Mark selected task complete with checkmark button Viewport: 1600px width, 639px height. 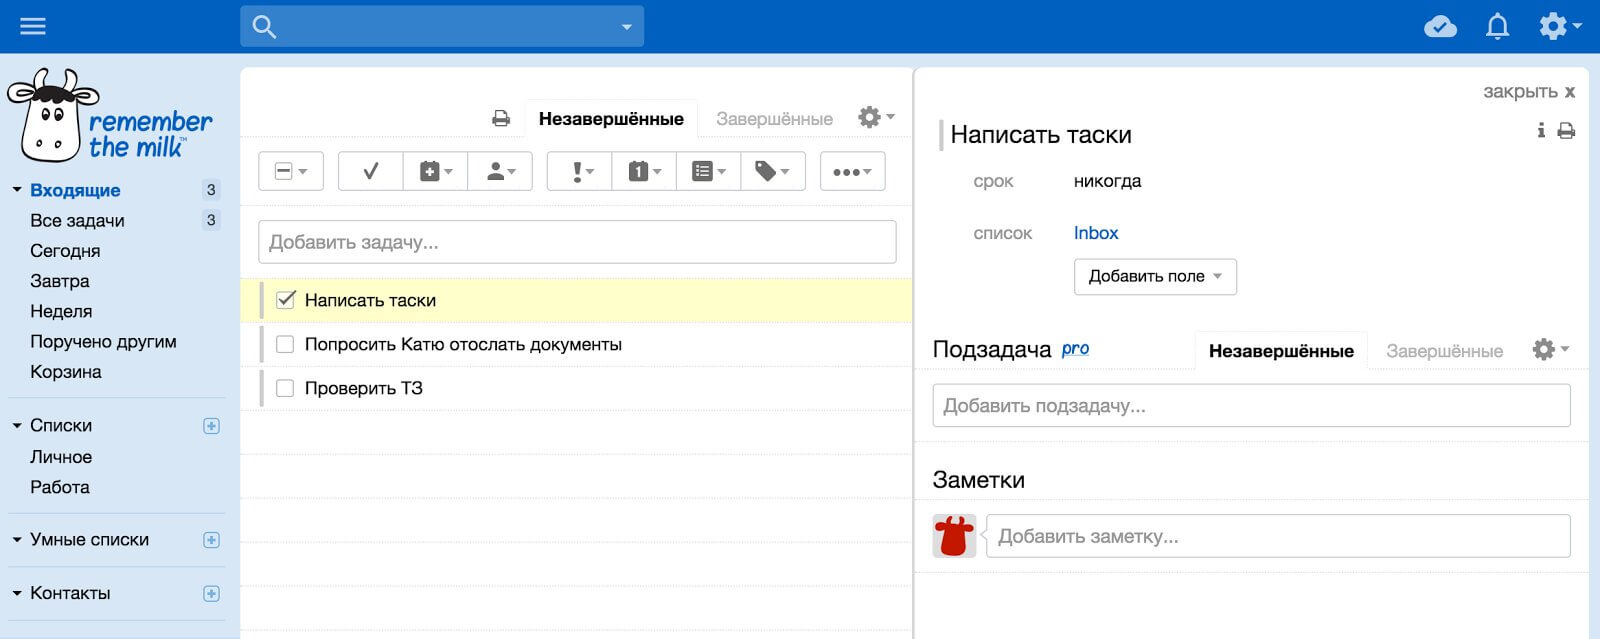click(371, 171)
